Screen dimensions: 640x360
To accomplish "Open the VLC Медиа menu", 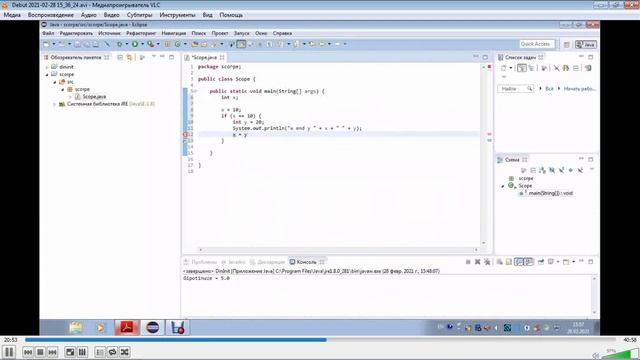I will coord(12,15).
